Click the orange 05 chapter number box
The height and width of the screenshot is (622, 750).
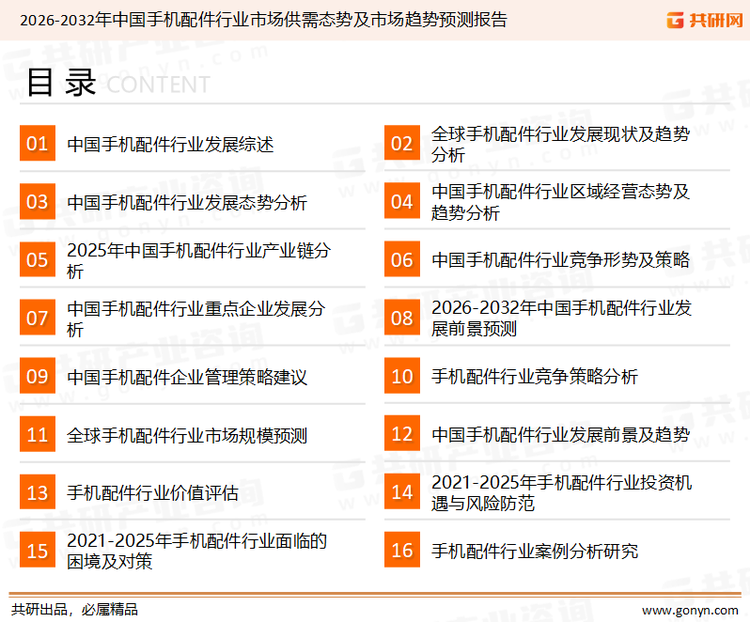click(x=37, y=259)
